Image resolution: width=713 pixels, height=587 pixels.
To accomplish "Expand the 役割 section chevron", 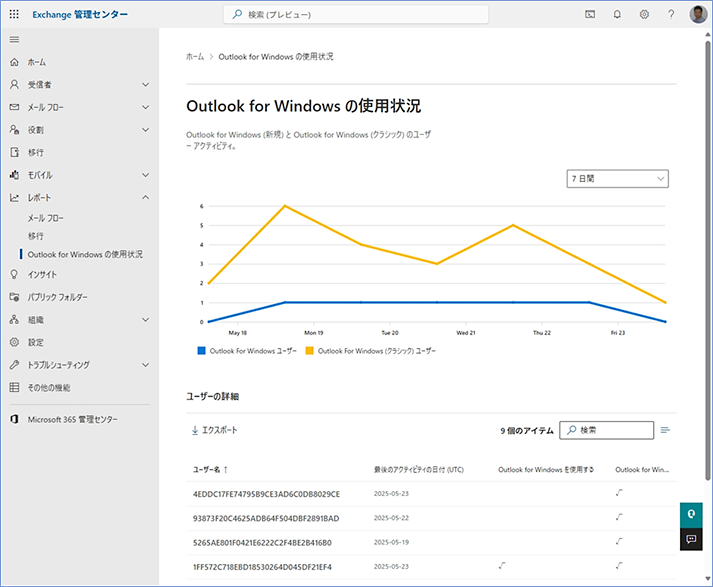I will (146, 130).
